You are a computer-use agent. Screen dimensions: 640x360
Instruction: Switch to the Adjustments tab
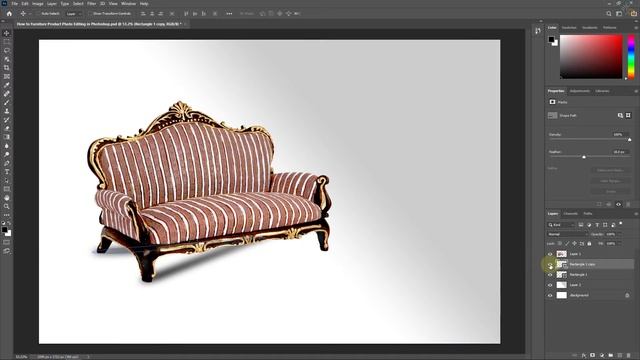(580, 91)
